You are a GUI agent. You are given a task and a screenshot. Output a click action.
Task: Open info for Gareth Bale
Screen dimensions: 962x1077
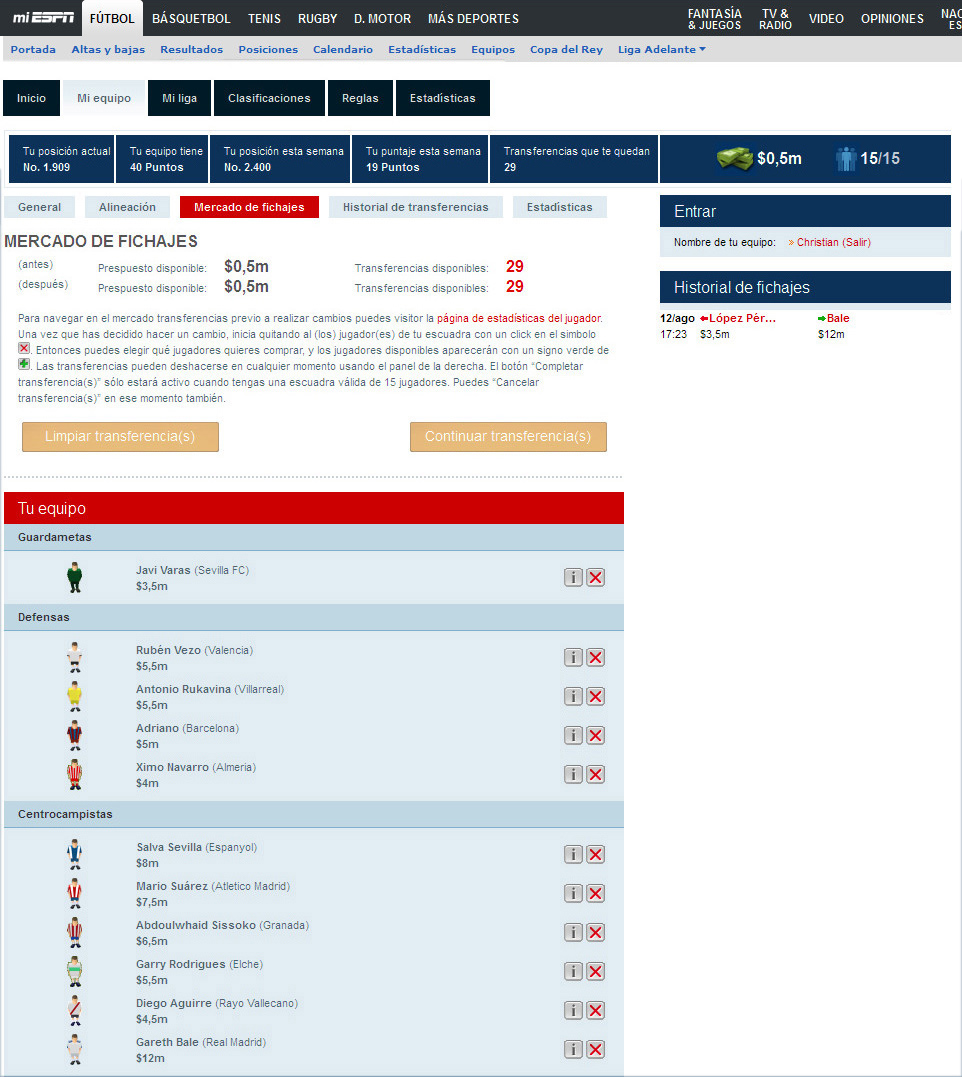point(573,1050)
